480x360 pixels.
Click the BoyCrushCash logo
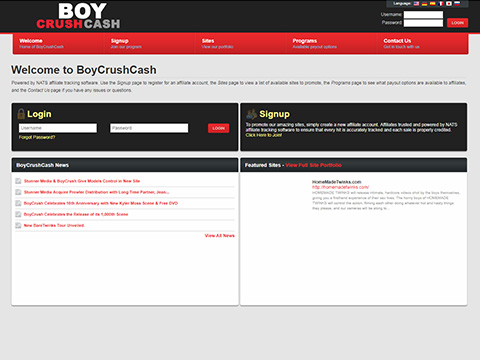pyautogui.click(x=78, y=16)
